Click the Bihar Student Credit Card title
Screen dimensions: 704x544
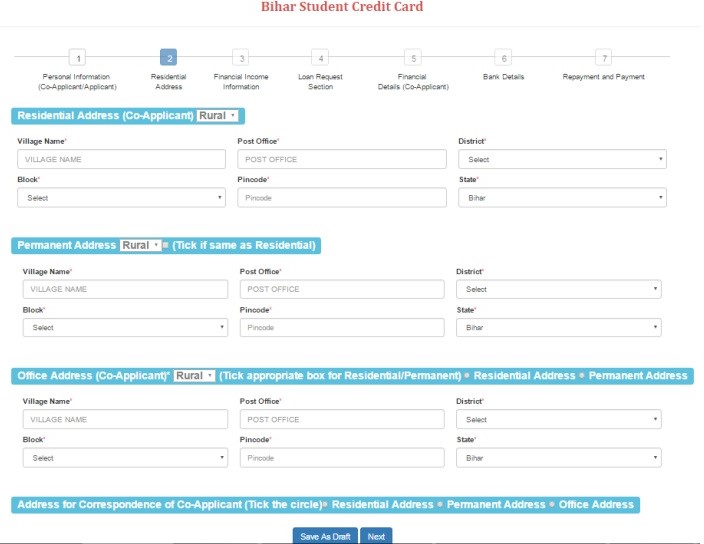[342, 7]
